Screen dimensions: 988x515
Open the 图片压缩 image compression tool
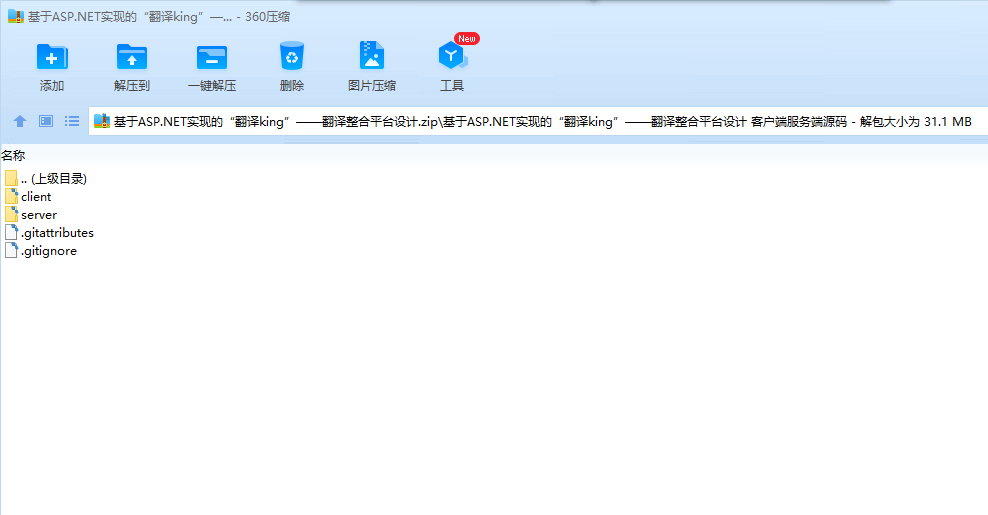(x=372, y=55)
